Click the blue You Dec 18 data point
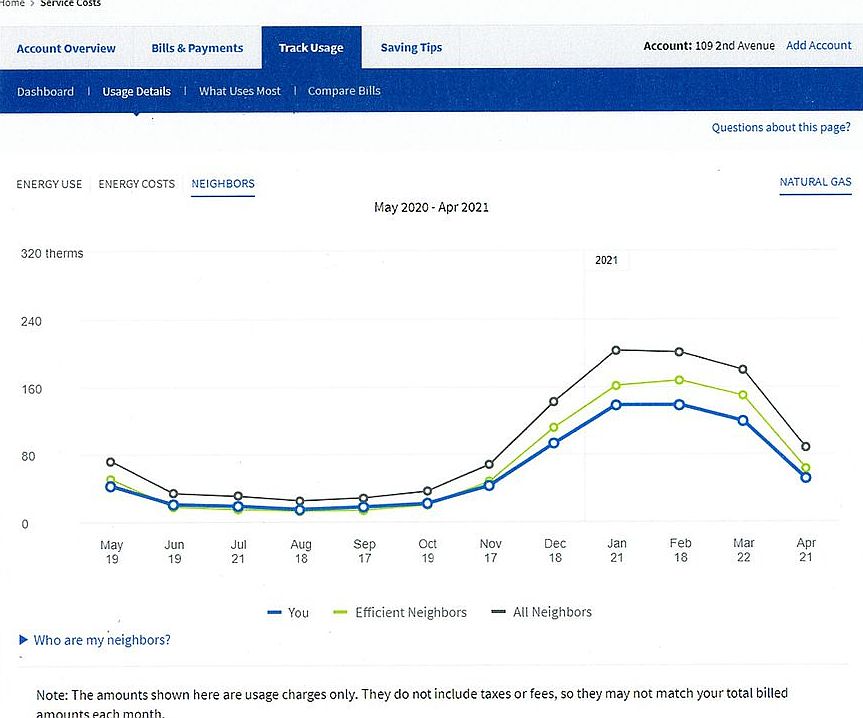The width and height of the screenshot is (863, 718). [554, 443]
